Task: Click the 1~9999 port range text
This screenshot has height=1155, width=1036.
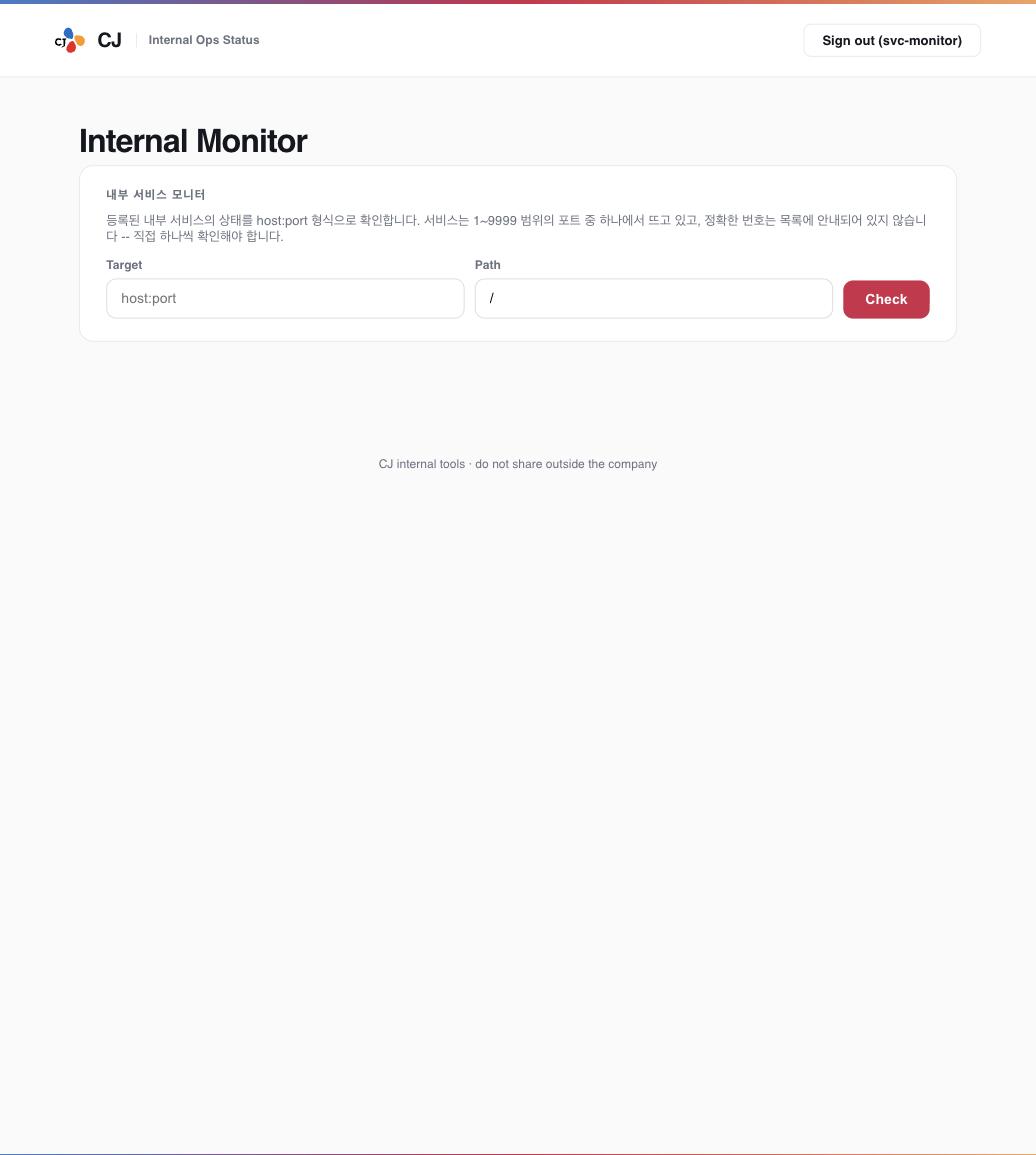Action: tap(494, 220)
